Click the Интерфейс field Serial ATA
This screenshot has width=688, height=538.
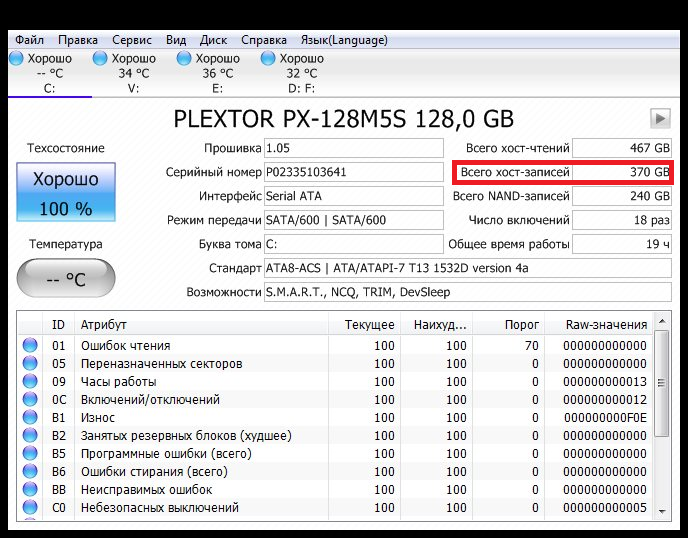[354, 196]
